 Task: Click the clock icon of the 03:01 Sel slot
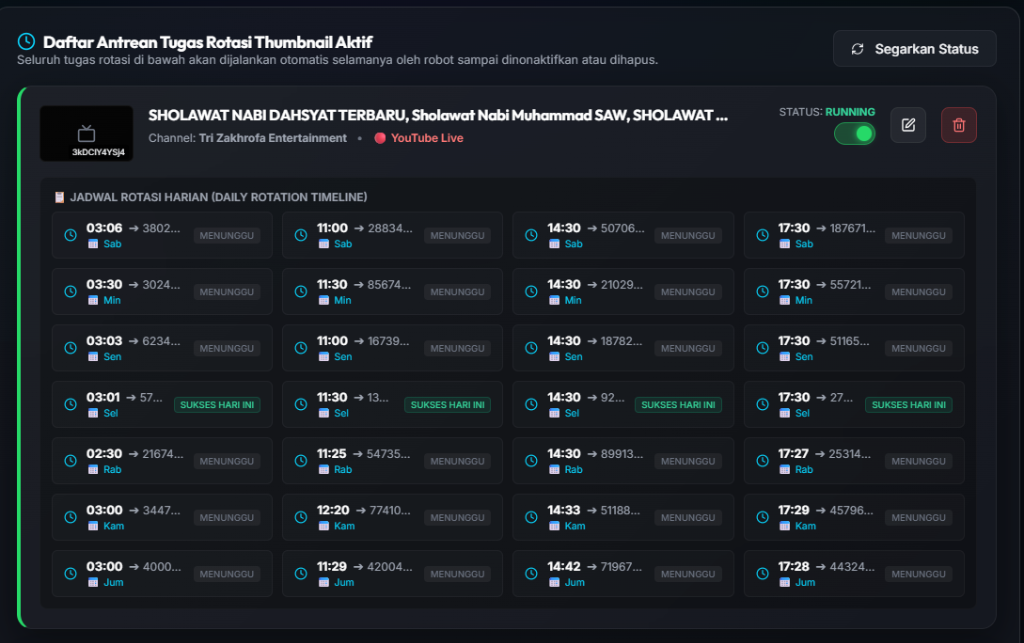[x=71, y=405]
